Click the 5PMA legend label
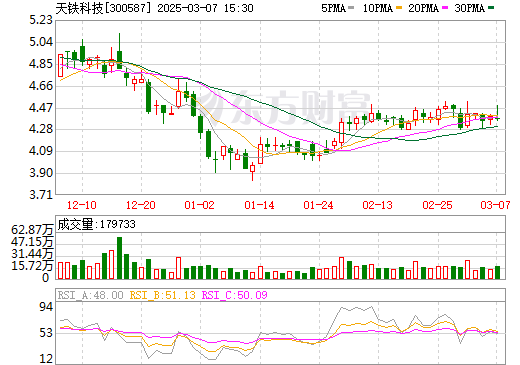Image resolution: width=520 pixels, height=365 pixels. click(333, 8)
